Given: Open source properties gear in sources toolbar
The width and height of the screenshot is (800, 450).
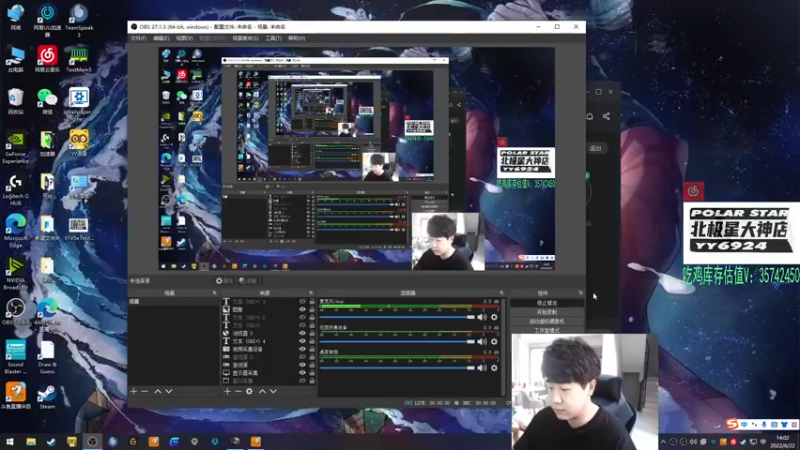Looking at the screenshot, I should pos(249,391).
